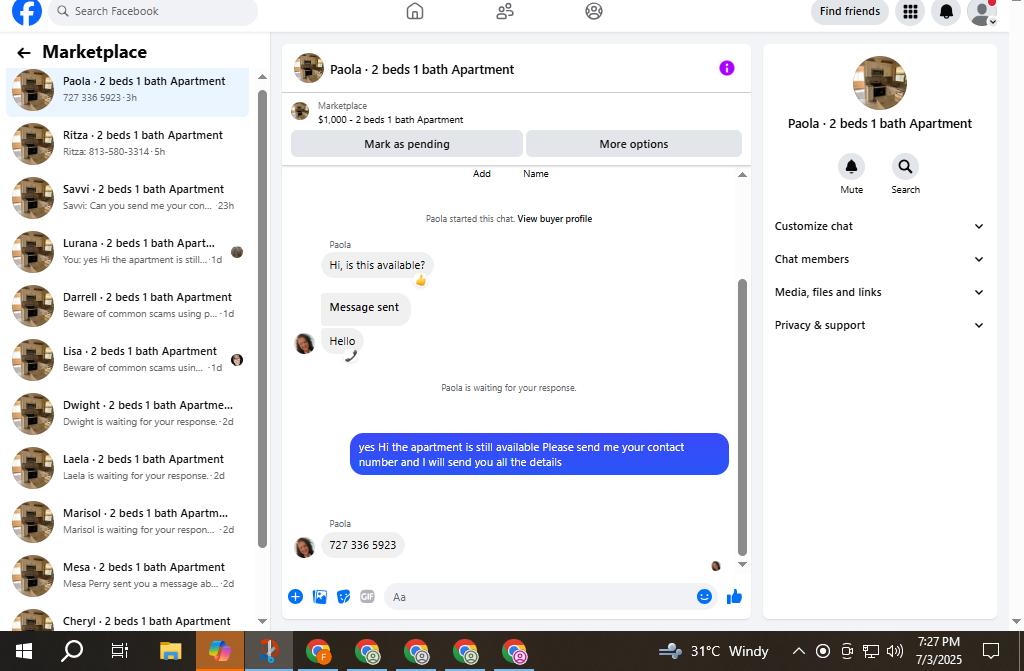The height and width of the screenshot is (671, 1024).
Task: Click the conversation list scrollbar
Action: point(263,319)
